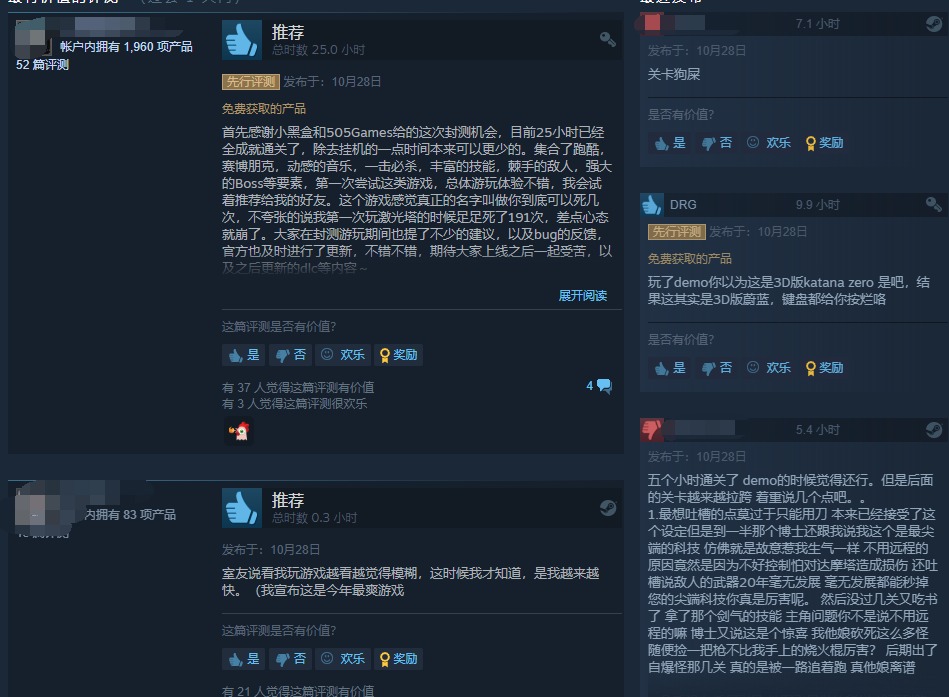Give 奖励 to DRG's review

pyautogui.click(x=824, y=368)
